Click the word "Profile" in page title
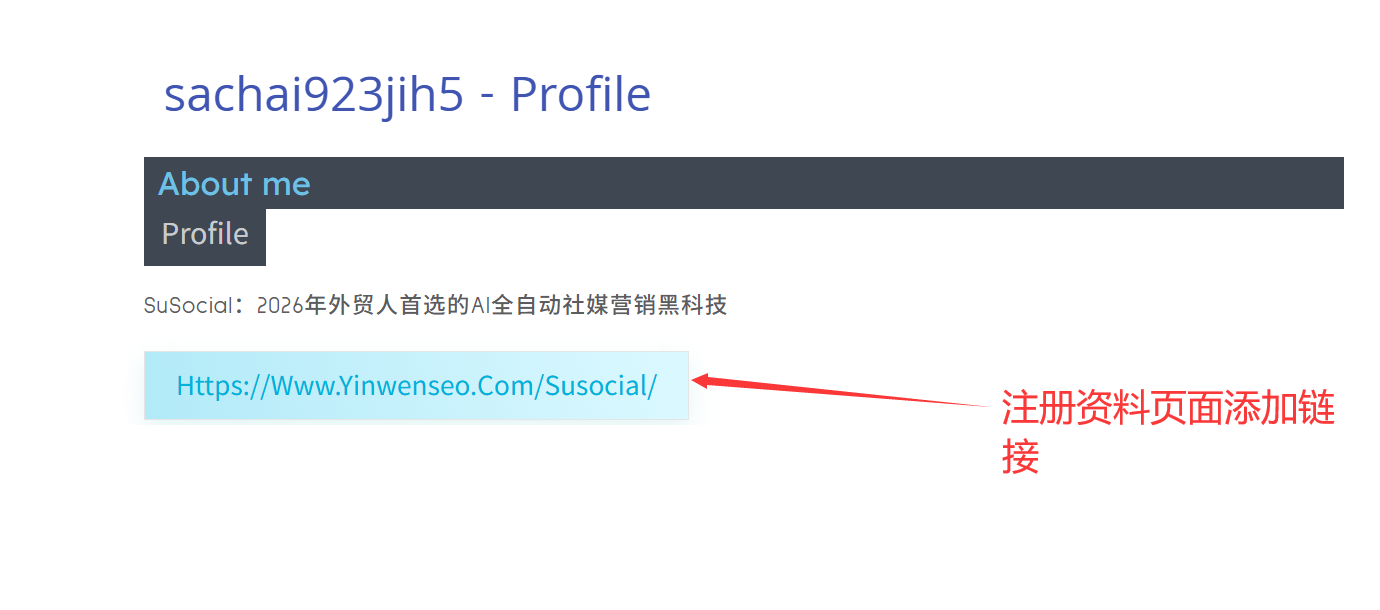 pyautogui.click(x=580, y=95)
